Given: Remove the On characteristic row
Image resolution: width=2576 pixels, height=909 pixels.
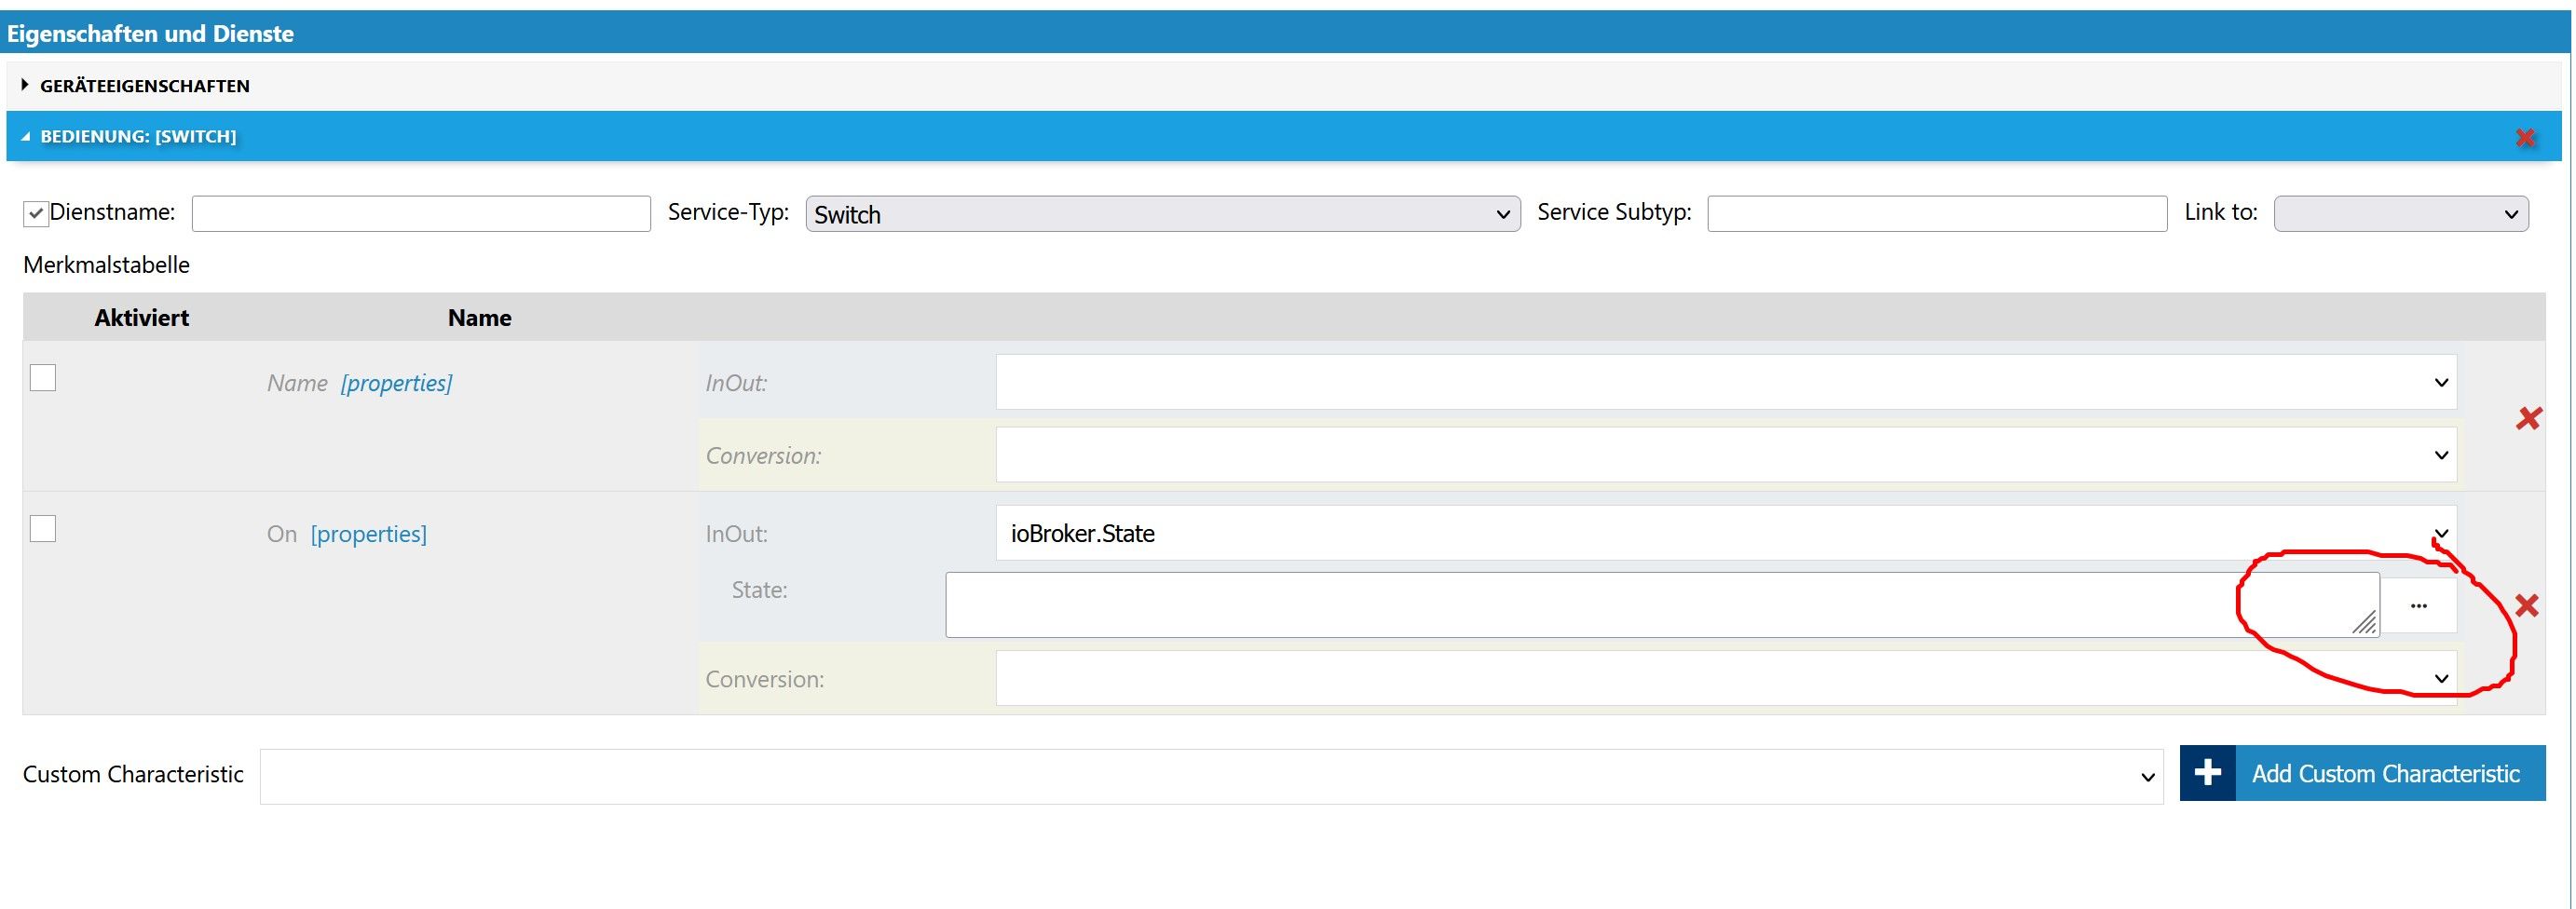Looking at the screenshot, I should pyautogui.click(x=2526, y=606).
